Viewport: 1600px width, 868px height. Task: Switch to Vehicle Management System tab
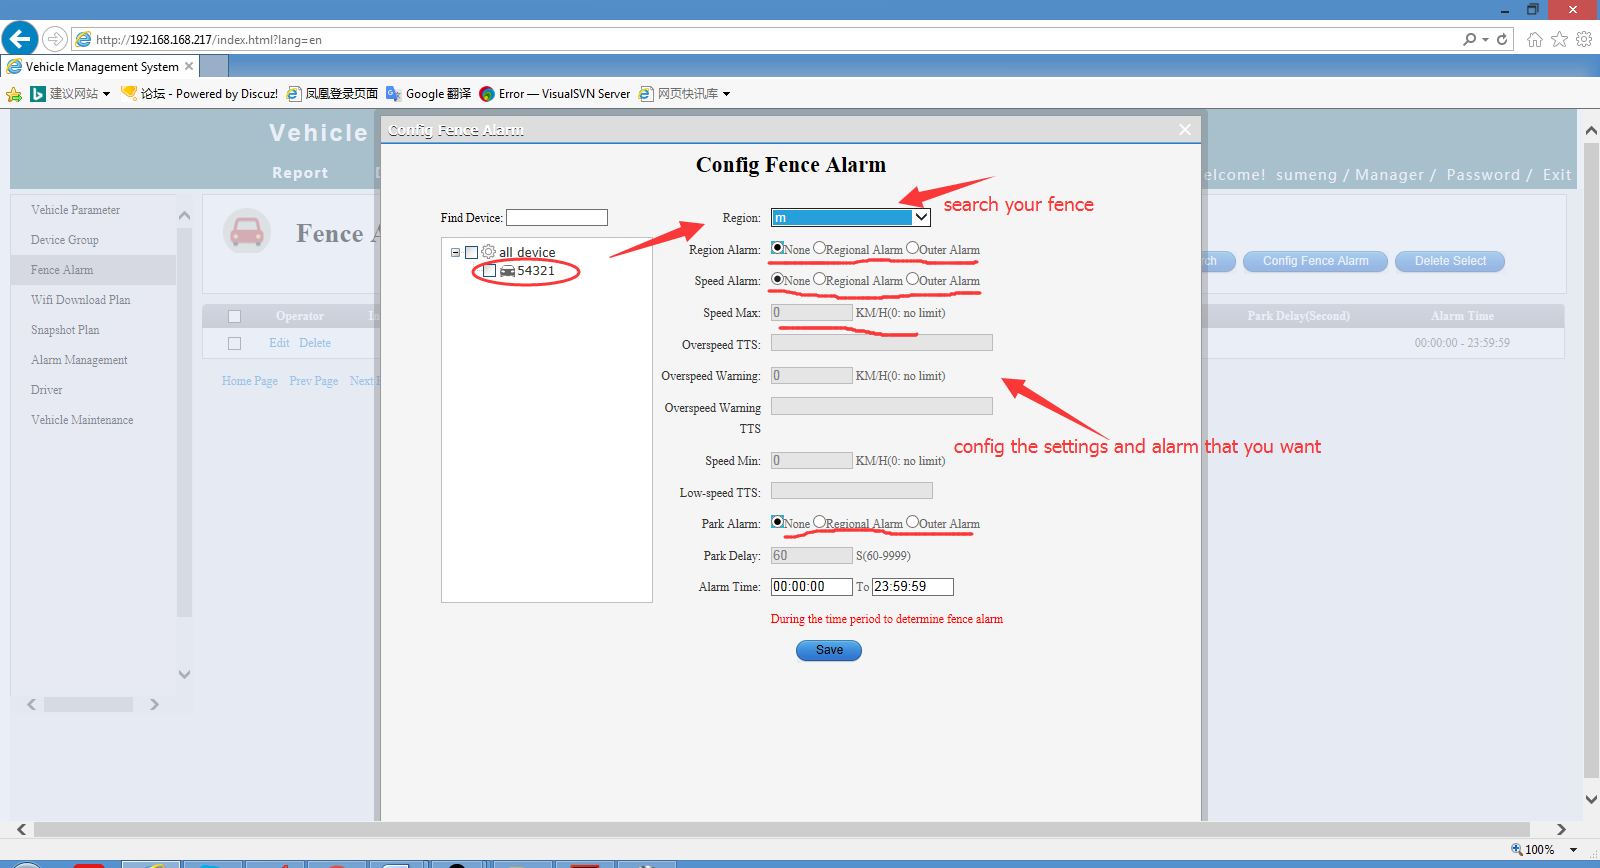pos(102,67)
